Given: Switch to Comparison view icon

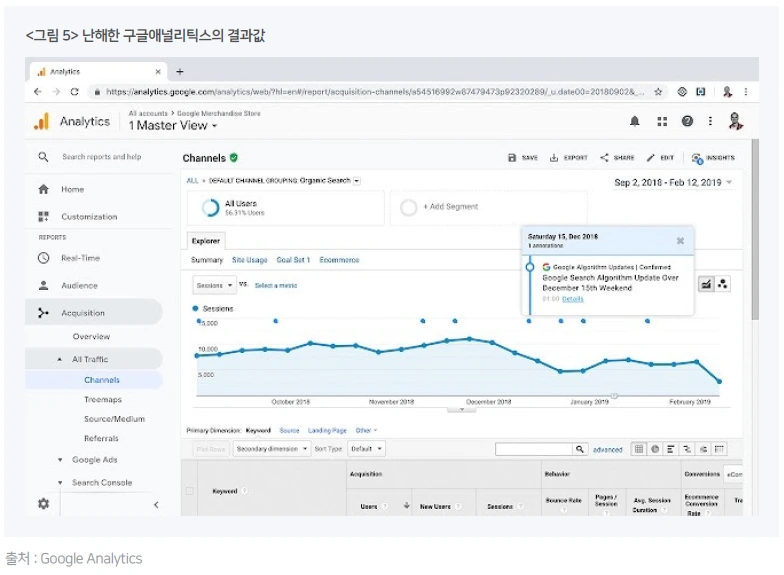Looking at the screenshot, I should [x=687, y=449].
